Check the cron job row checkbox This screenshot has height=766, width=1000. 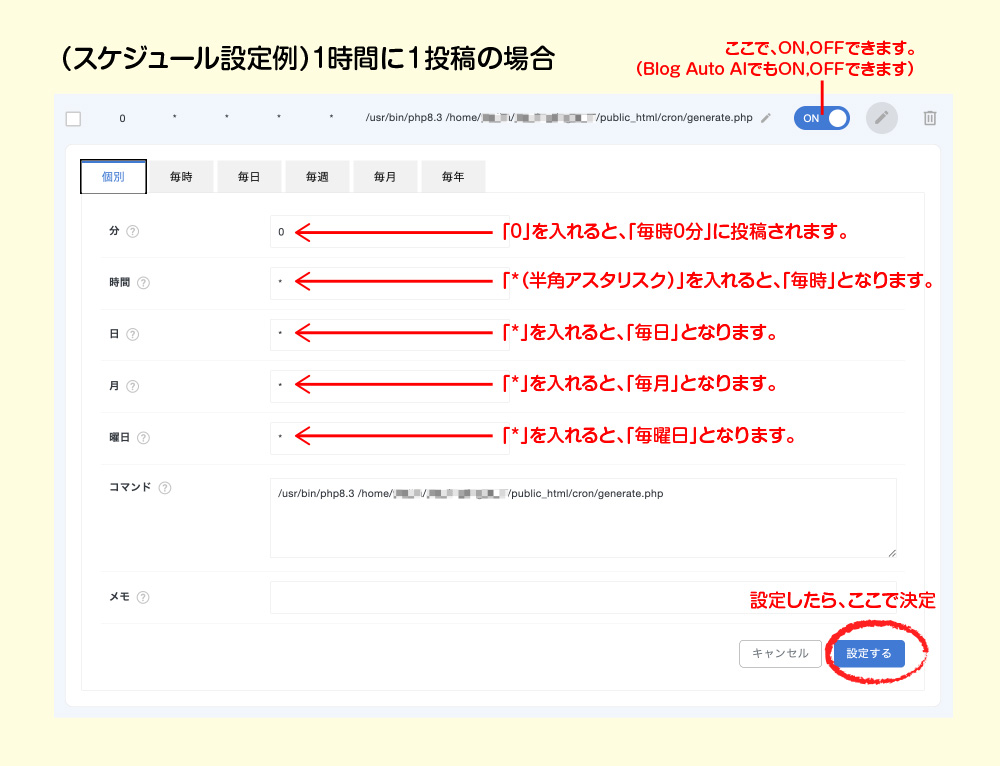(73, 119)
